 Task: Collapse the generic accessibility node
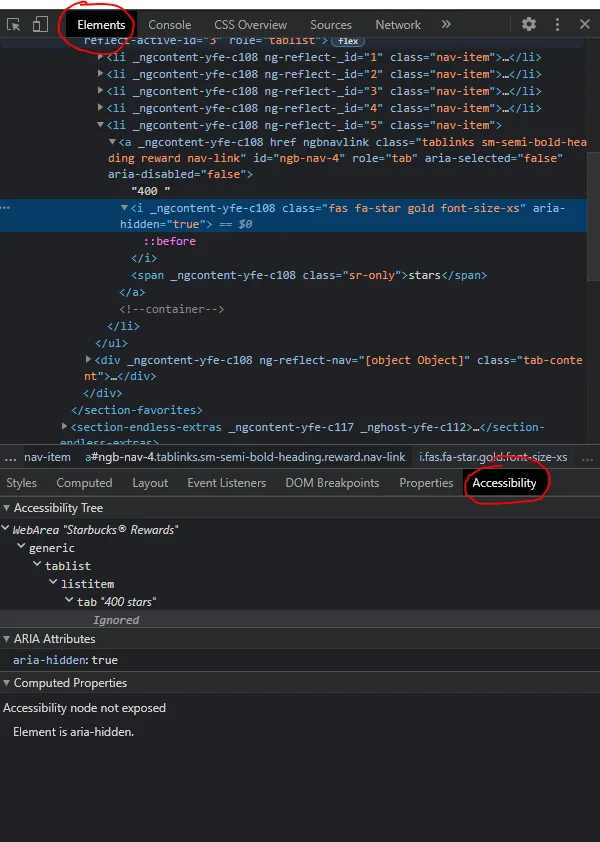pyautogui.click(x=21, y=546)
